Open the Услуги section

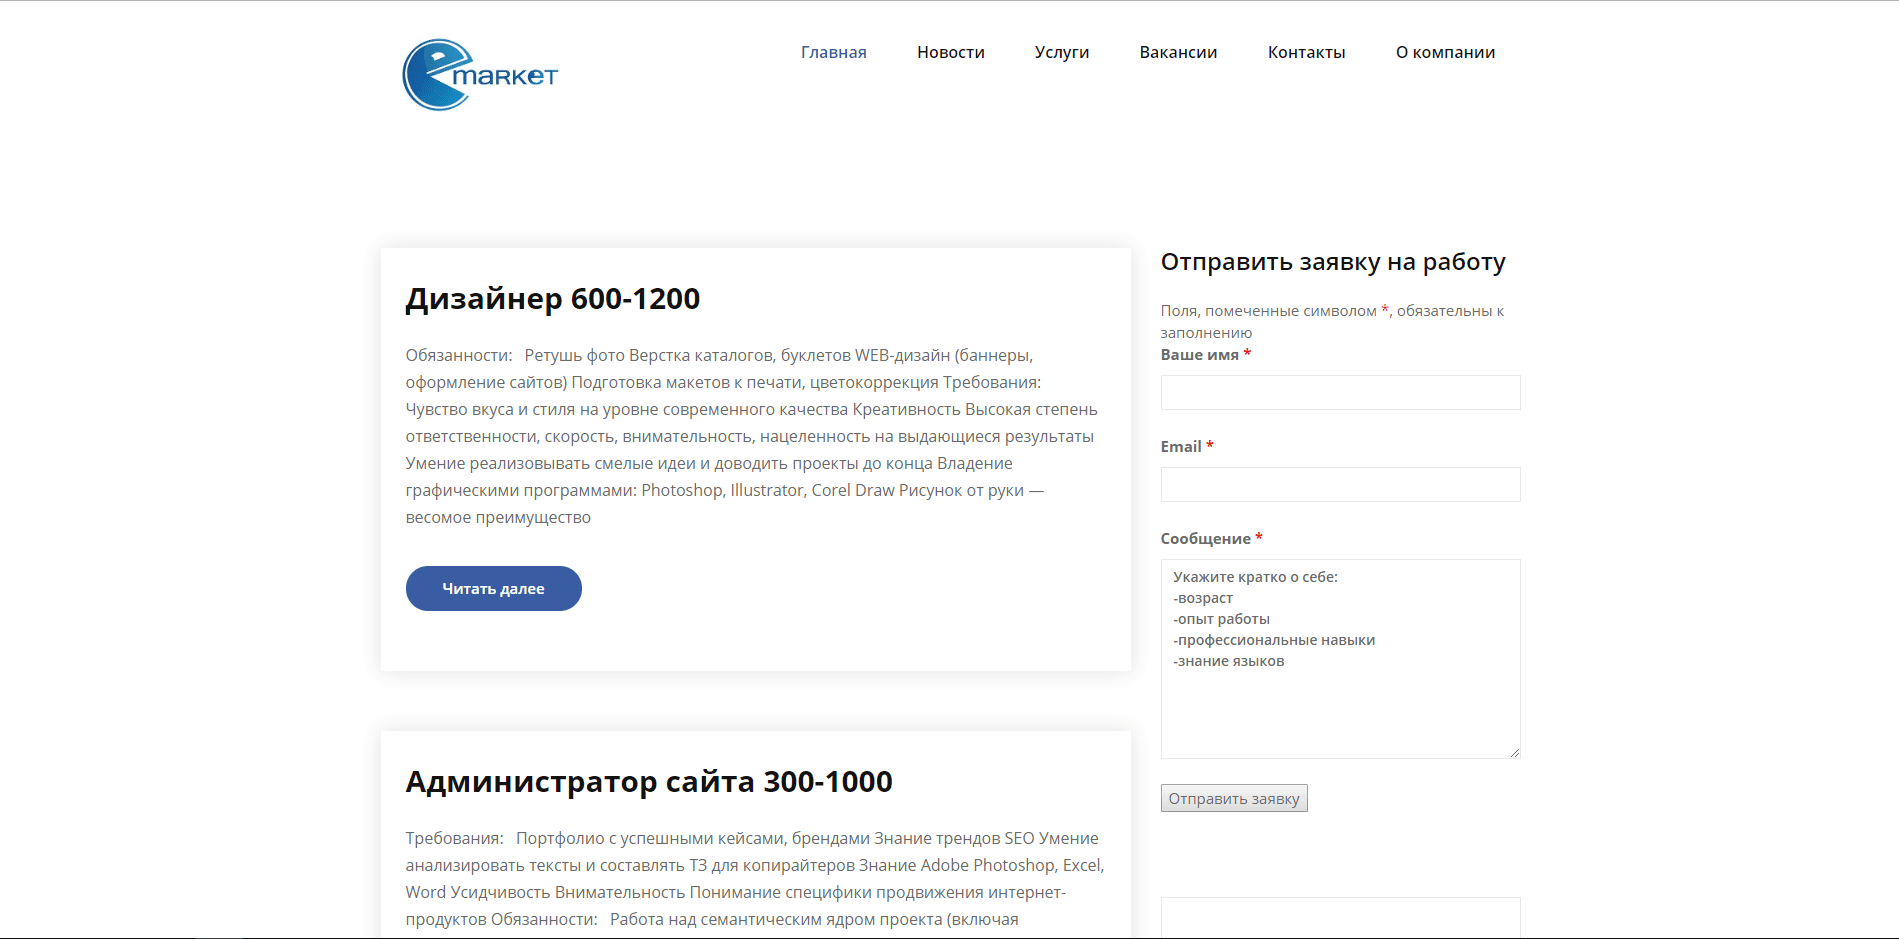coord(1061,52)
